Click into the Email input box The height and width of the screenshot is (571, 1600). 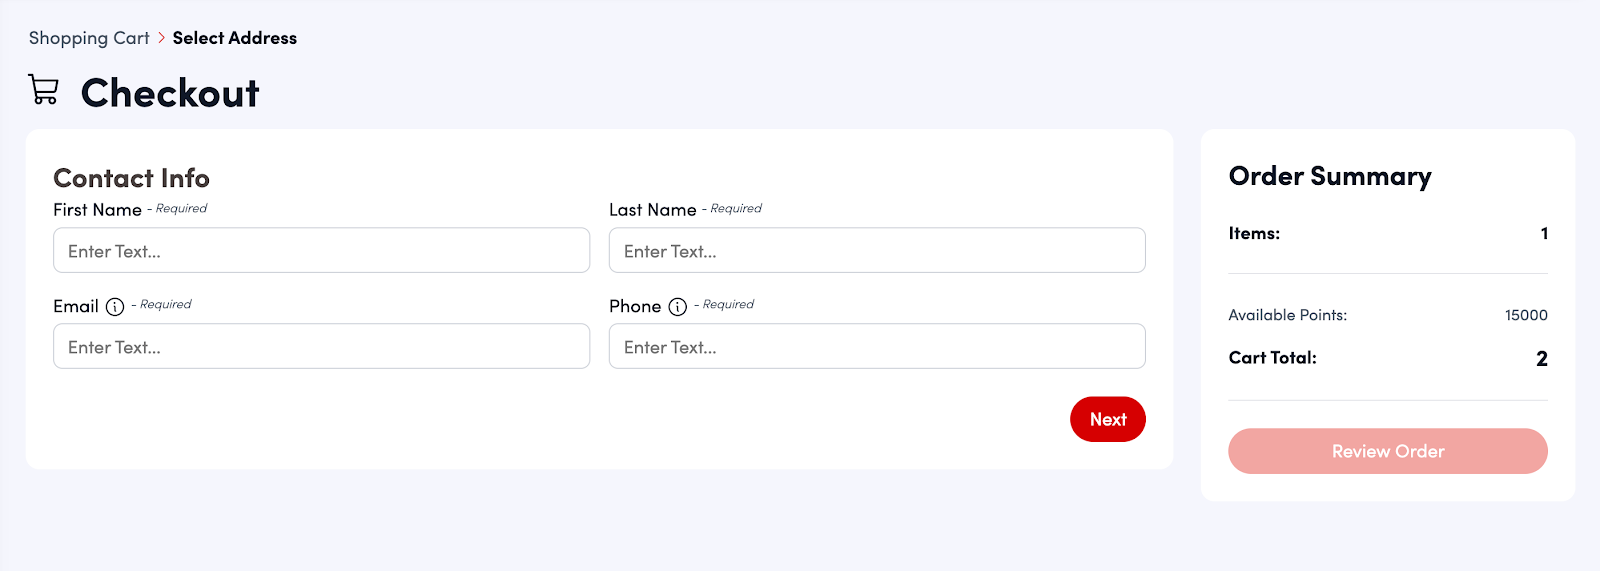tap(321, 346)
